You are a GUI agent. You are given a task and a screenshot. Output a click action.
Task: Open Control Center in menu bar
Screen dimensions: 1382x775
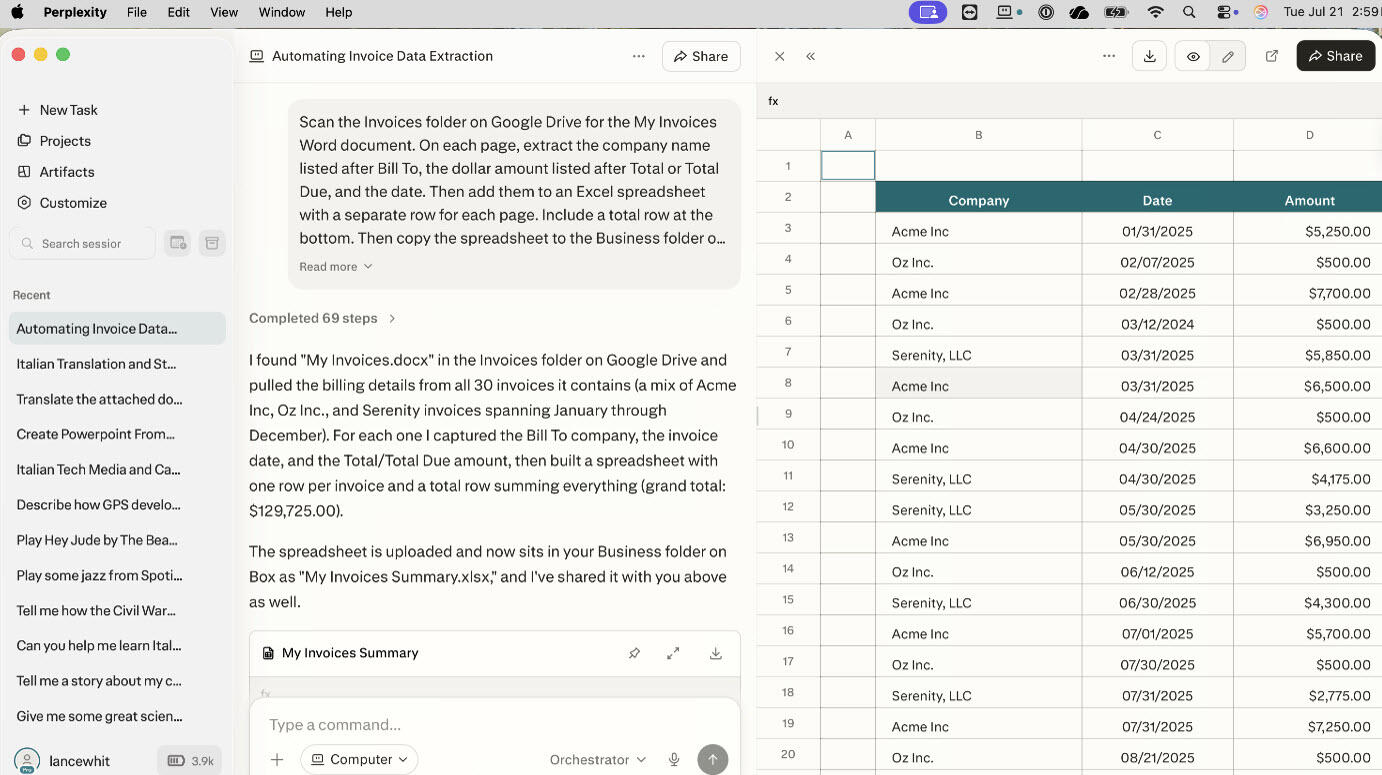pos(1224,12)
